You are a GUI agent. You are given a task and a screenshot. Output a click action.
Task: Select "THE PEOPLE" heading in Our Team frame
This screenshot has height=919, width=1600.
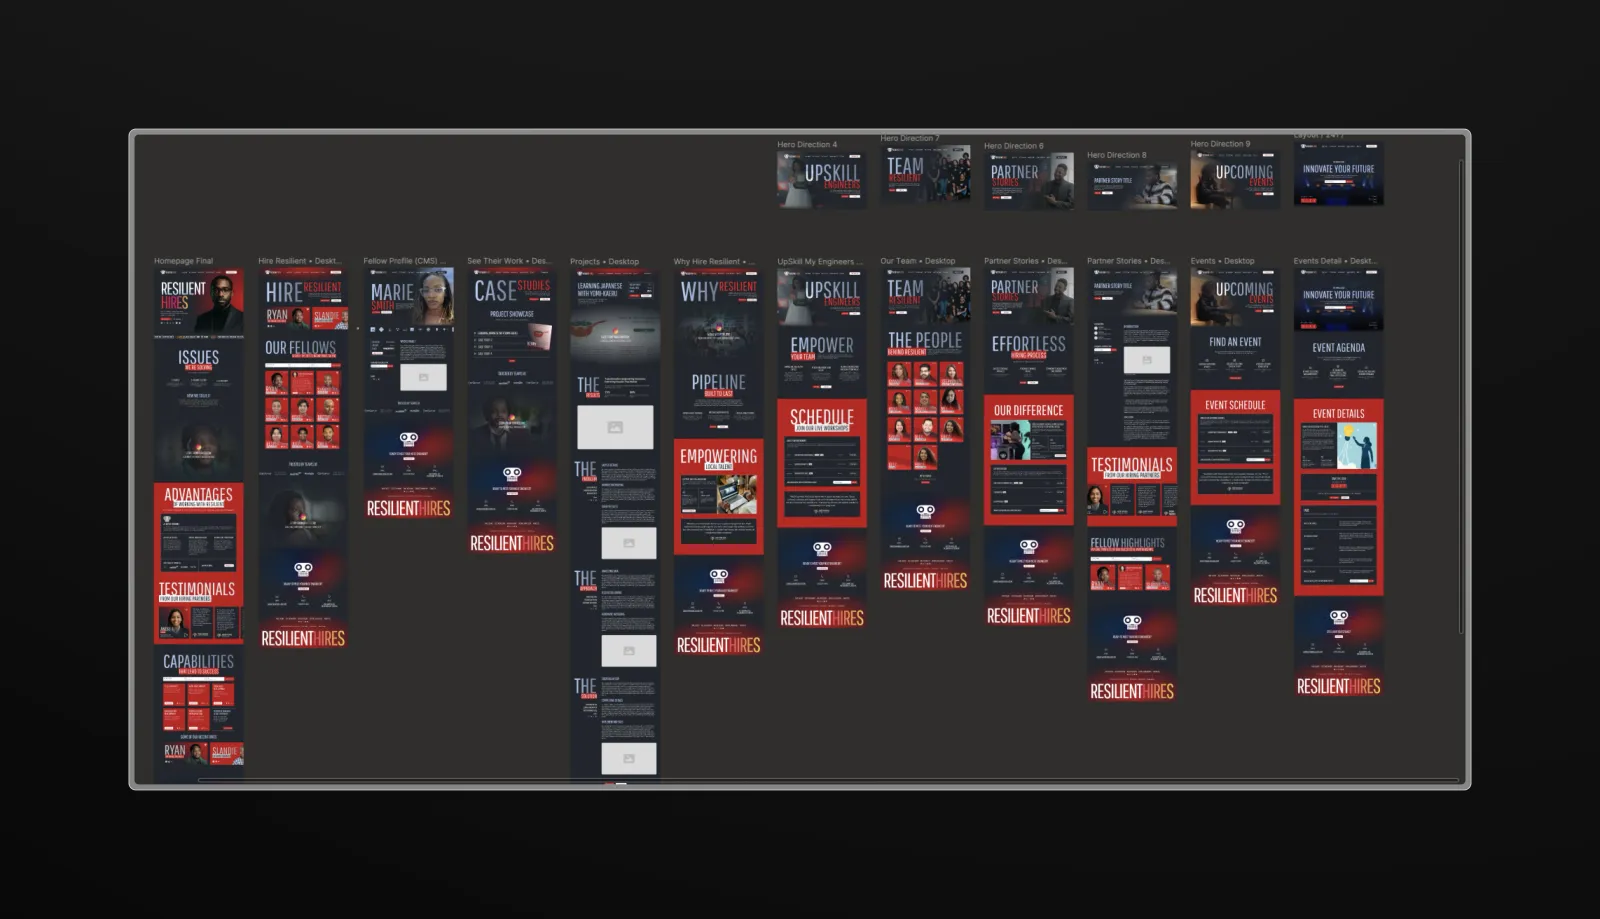(925, 341)
